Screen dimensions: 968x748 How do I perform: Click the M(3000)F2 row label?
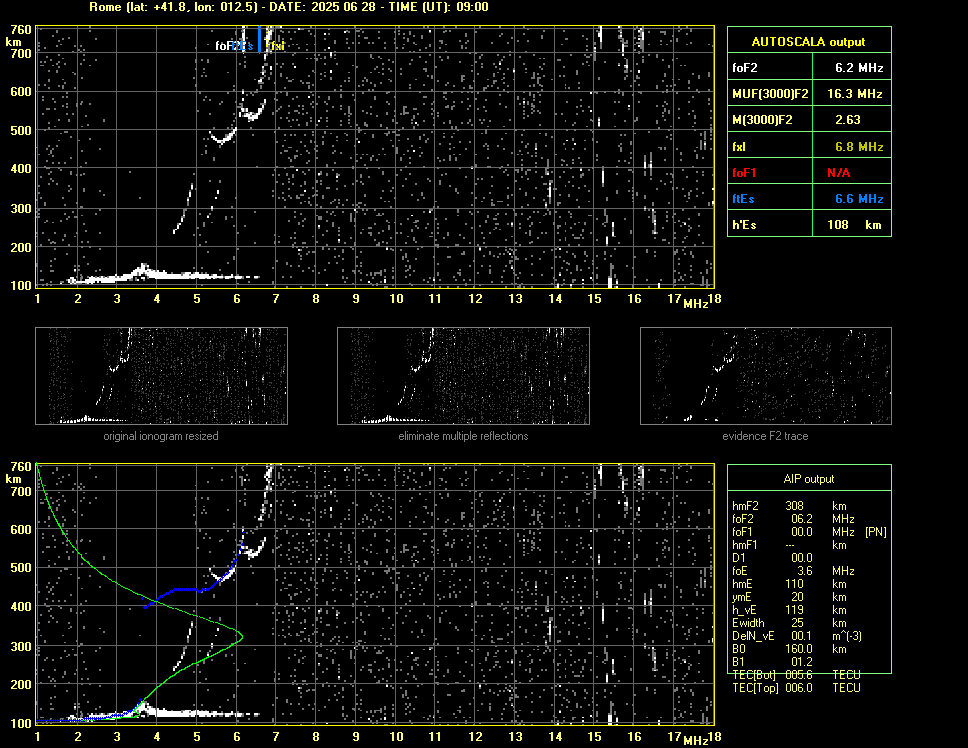pos(762,120)
